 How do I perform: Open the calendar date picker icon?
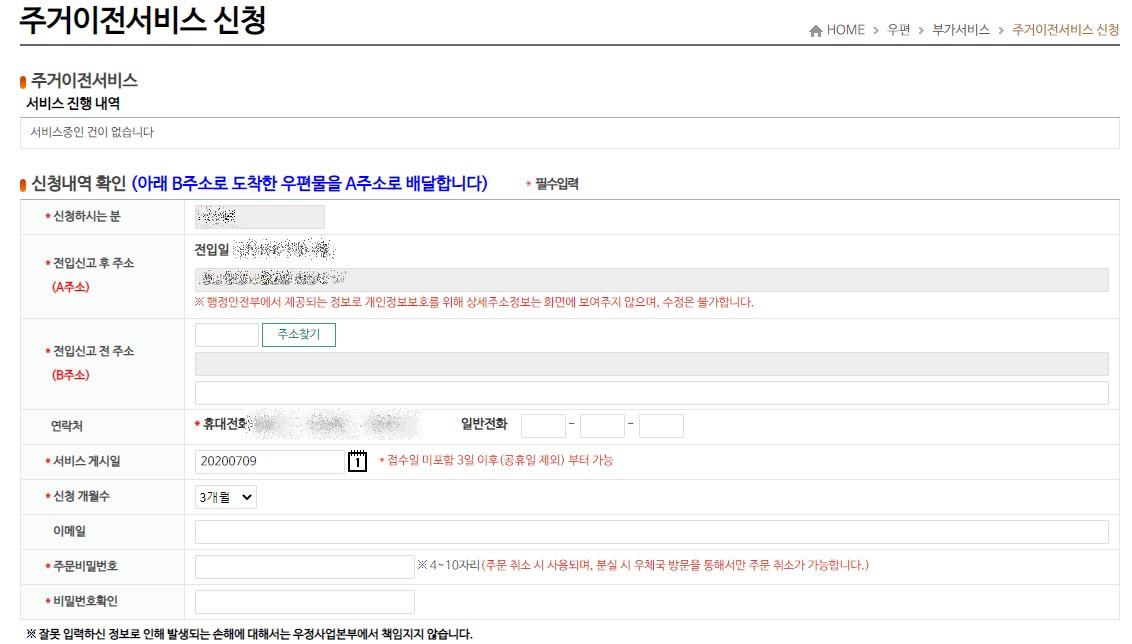(x=357, y=461)
